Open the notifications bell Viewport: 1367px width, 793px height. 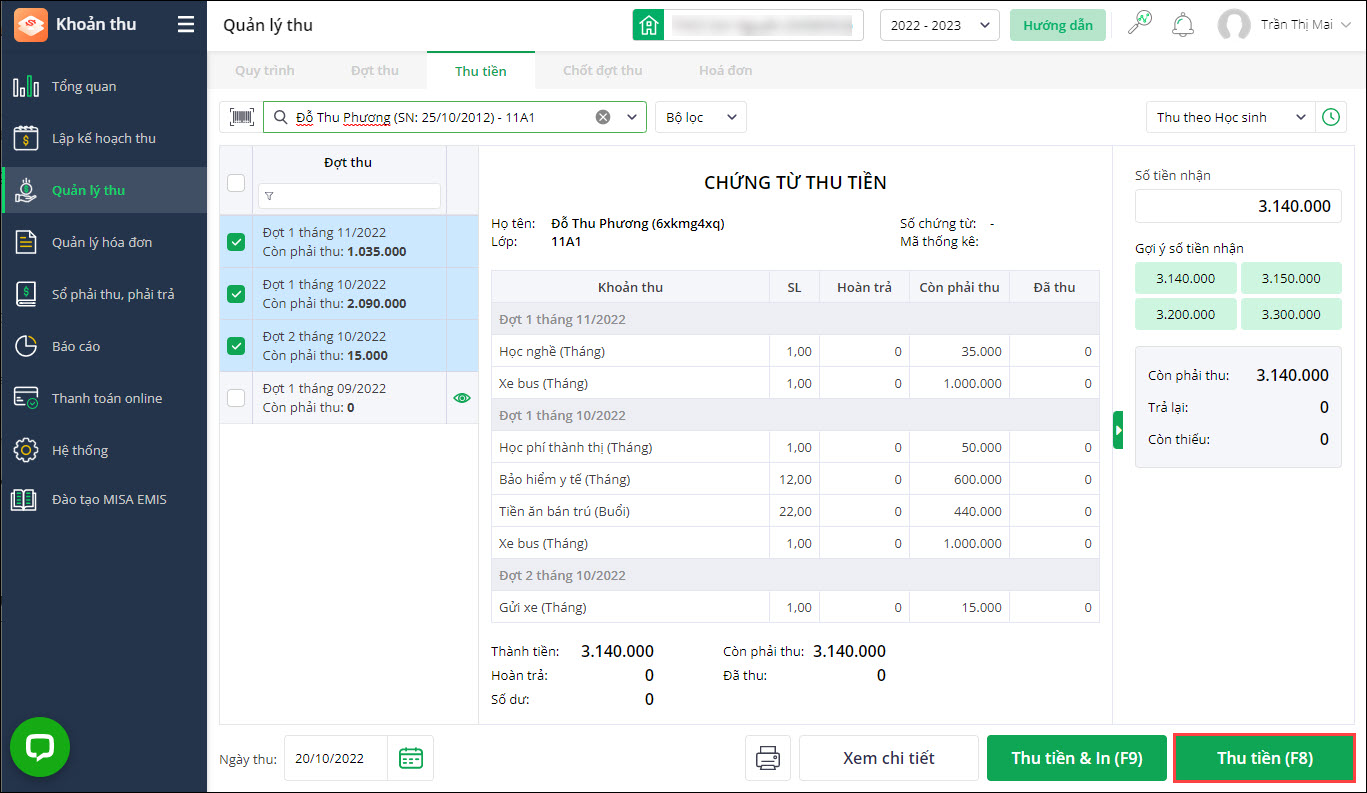pos(1183,25)
